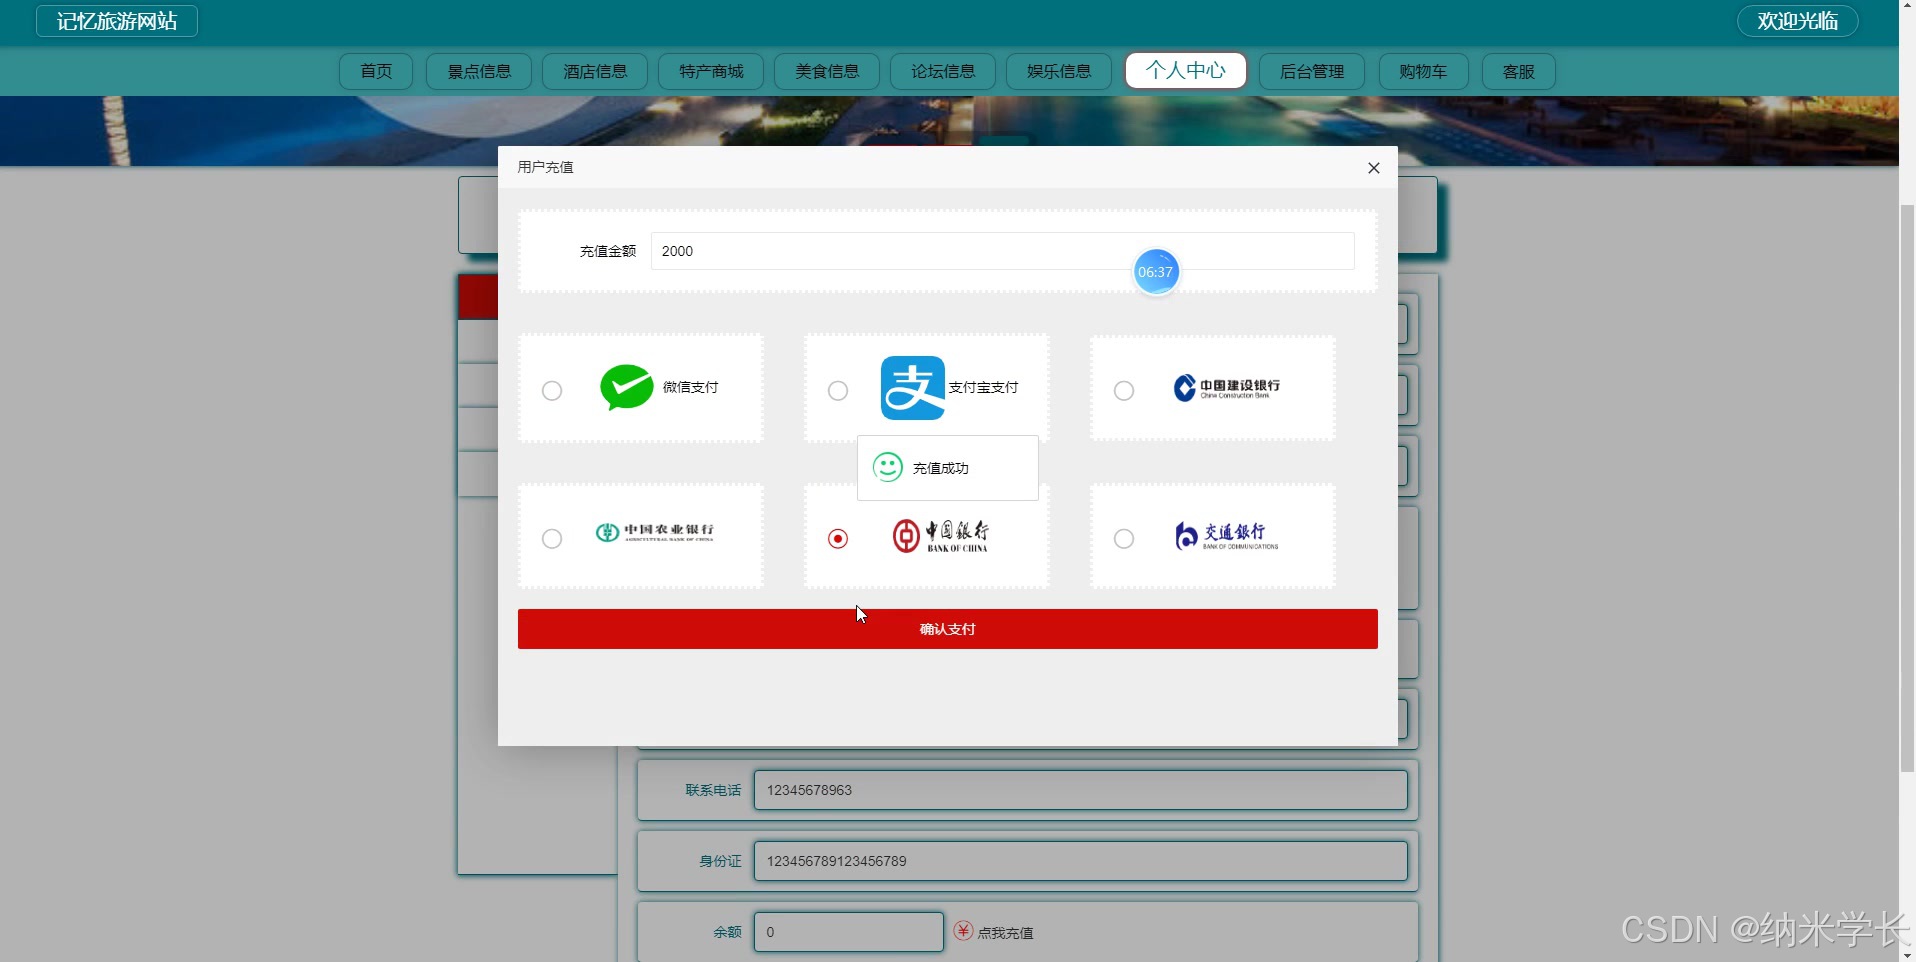
Task: Click the 余额 label
Action: 727,932
